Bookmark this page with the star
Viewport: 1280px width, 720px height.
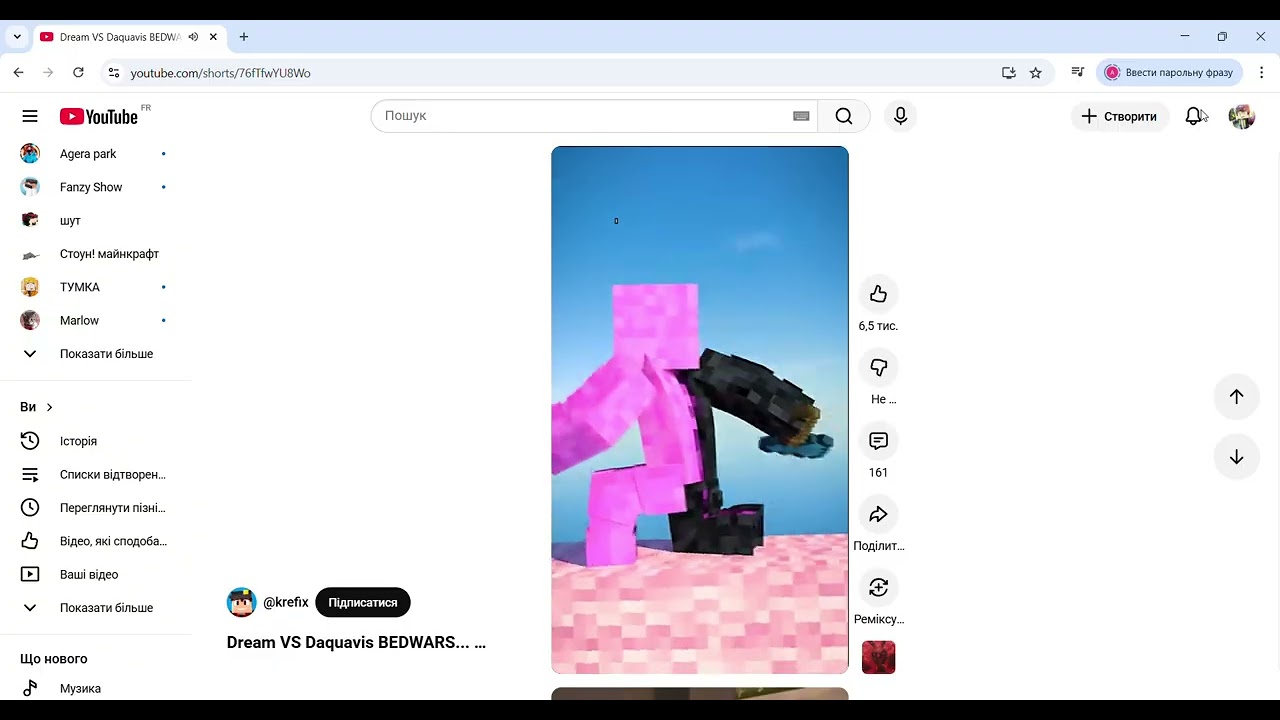tap(1036, 73)
